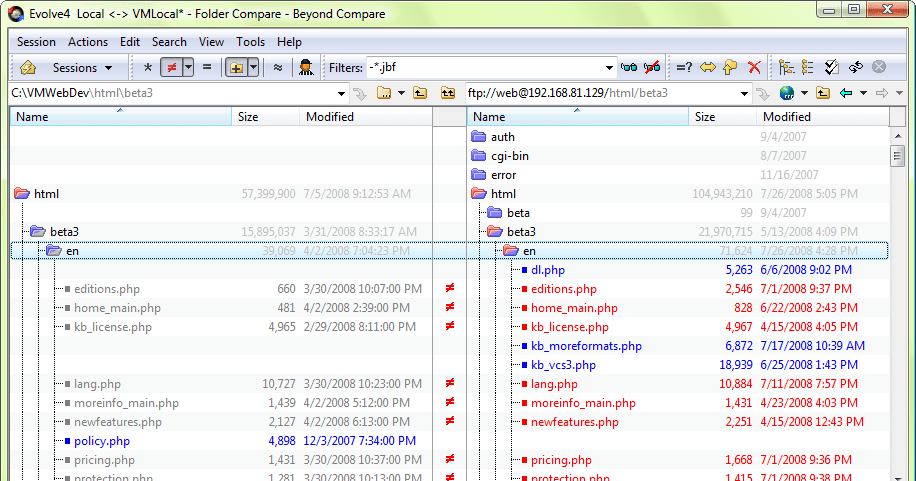This screenshot has height=481, width=916.
Task: Click the Filters input field
Action: coord(484,68)
